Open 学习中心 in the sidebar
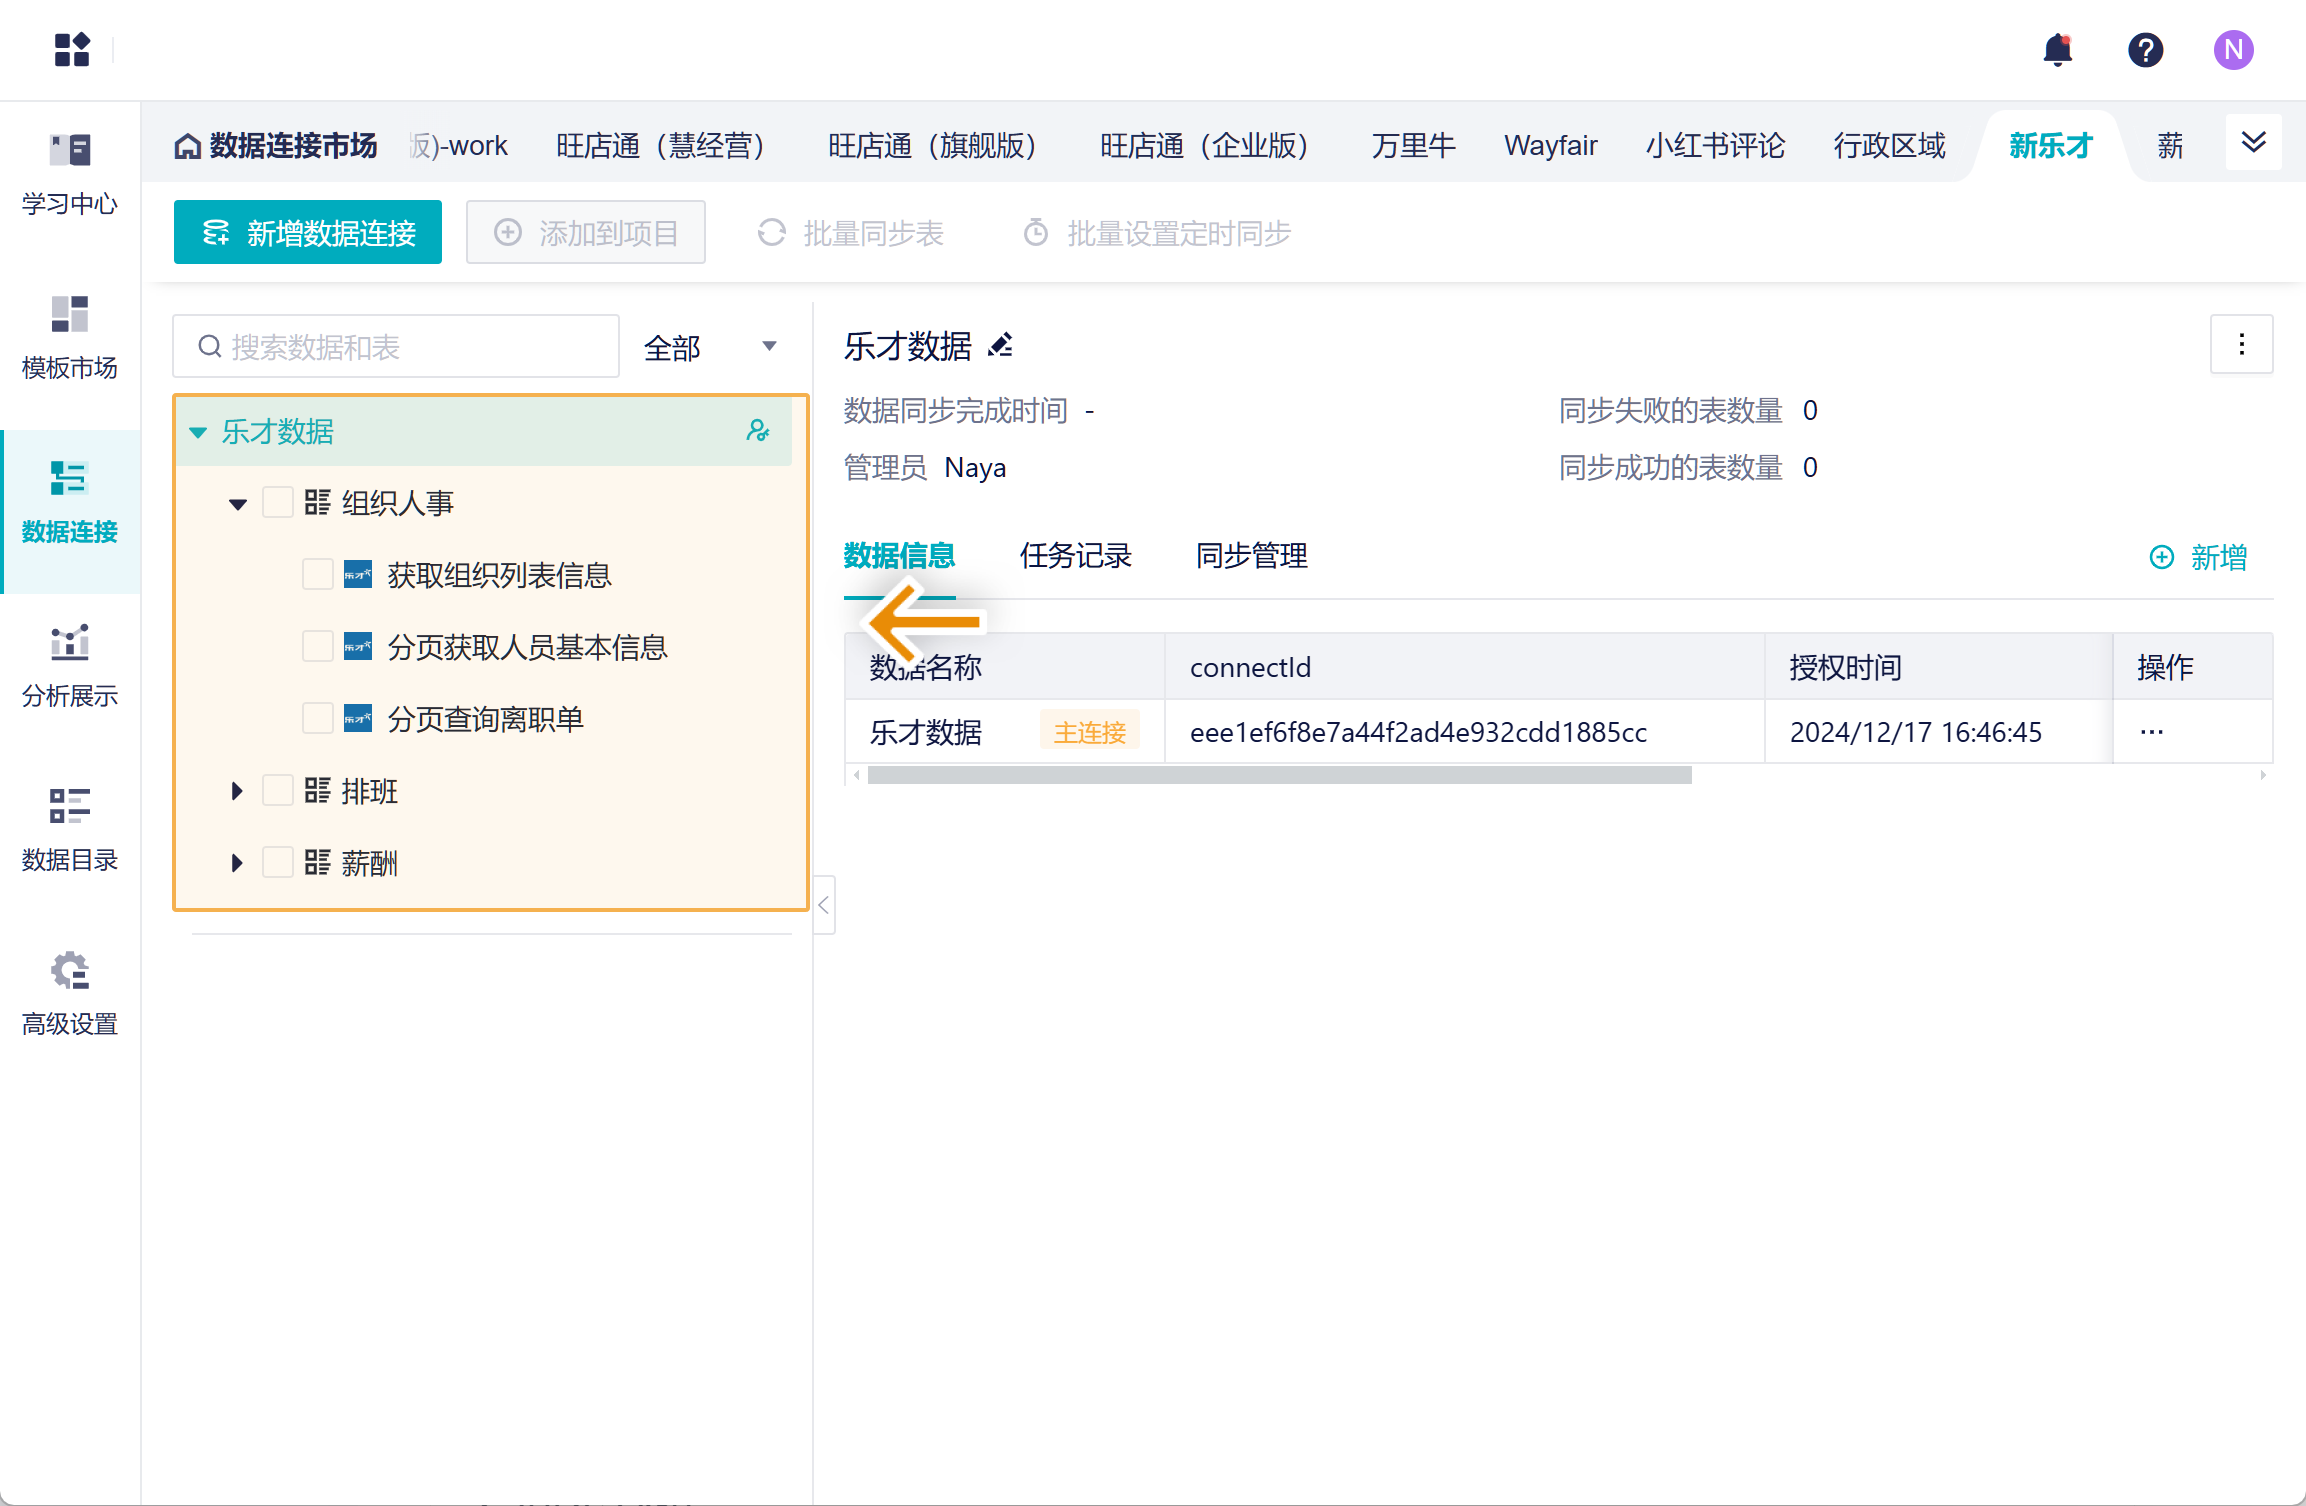 pos(70,175)
